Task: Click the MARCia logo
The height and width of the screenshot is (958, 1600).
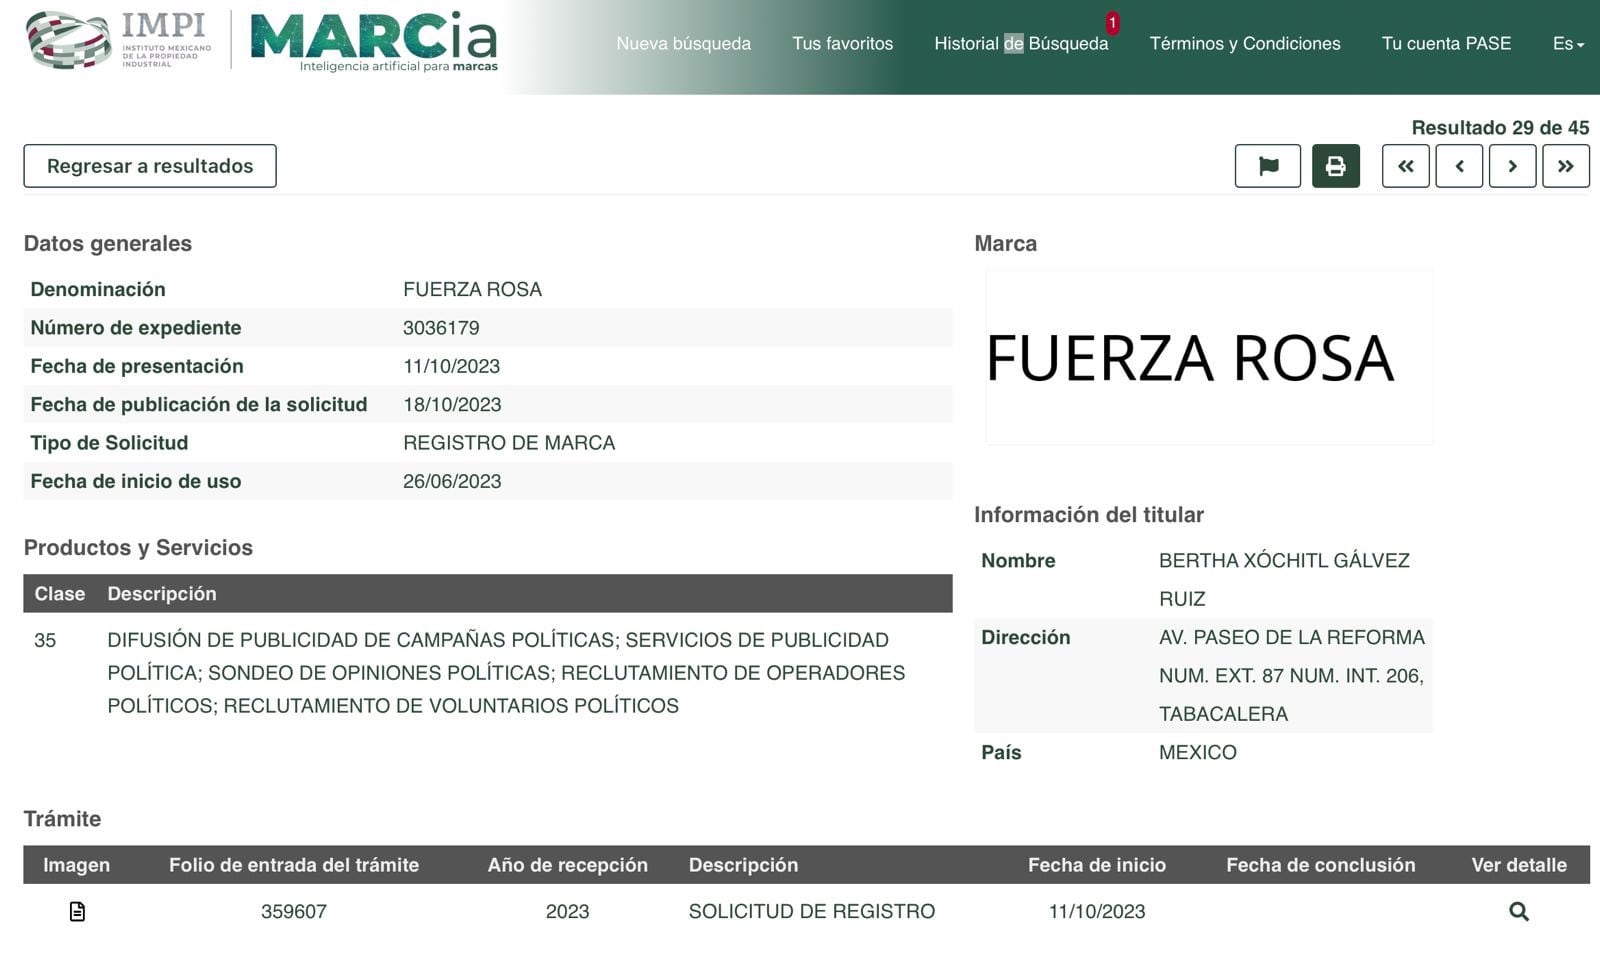Action: 373,42
